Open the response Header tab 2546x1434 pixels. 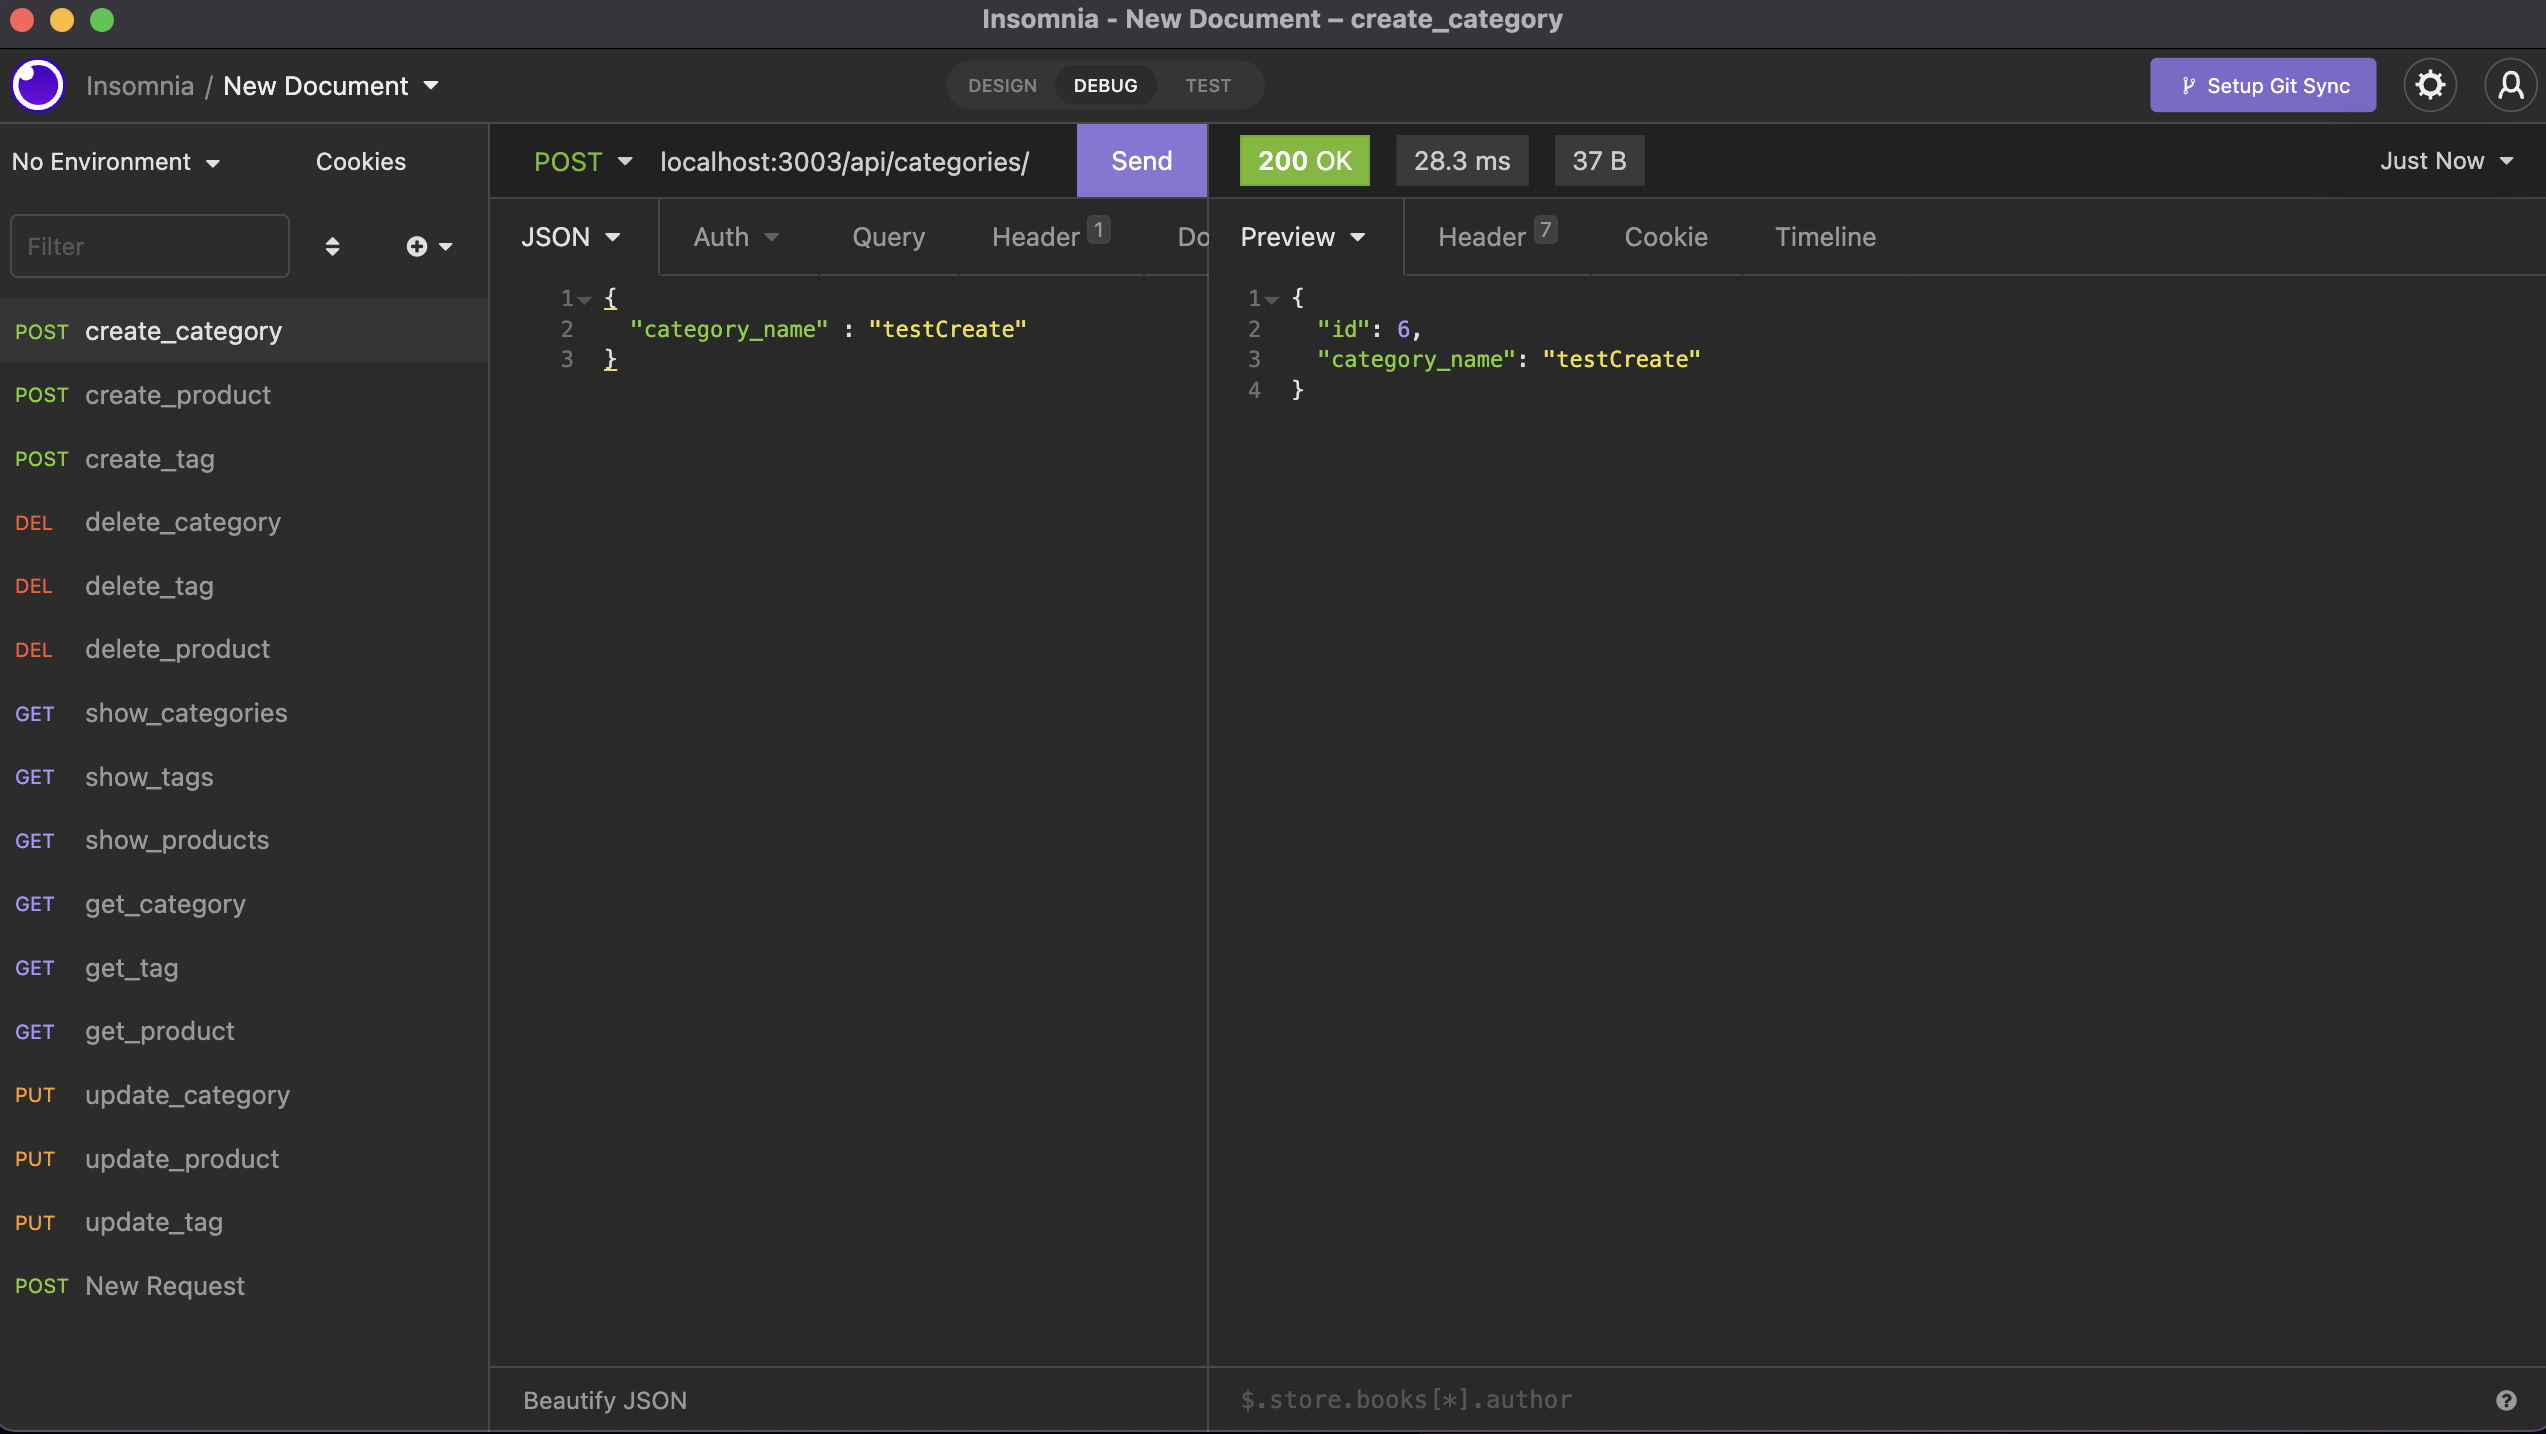[1497, 237]
